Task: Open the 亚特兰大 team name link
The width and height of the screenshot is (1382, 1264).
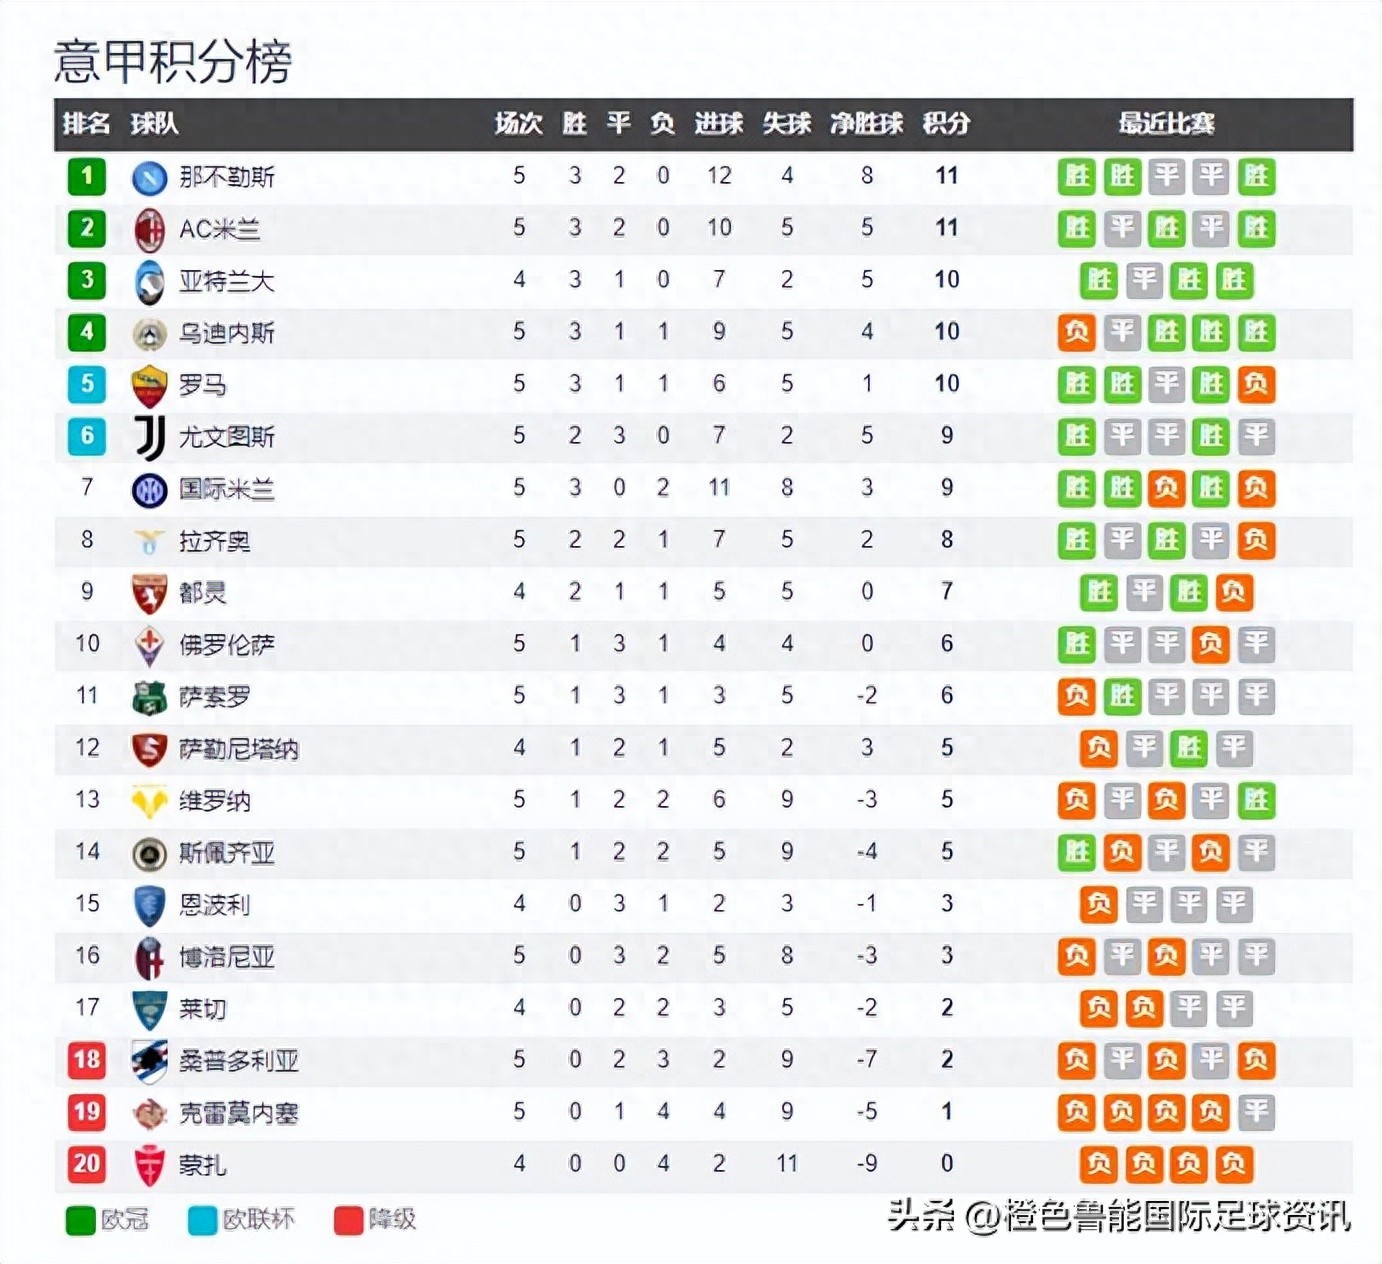Action: coord(226,282)
